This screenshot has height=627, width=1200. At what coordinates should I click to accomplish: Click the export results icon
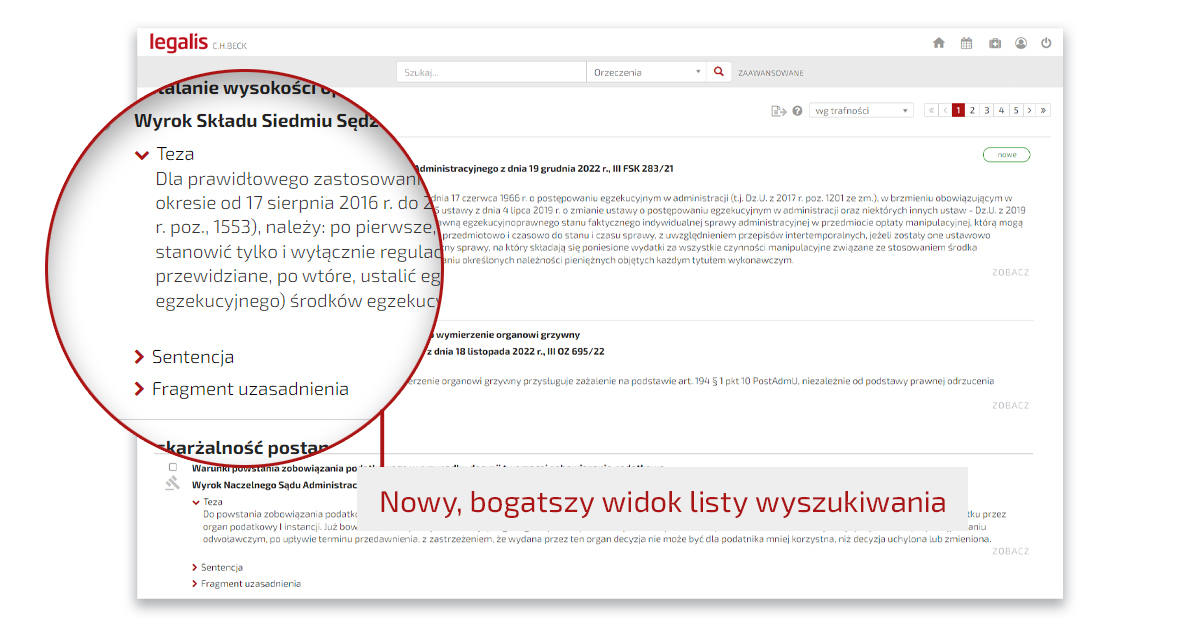click(779, 111)
